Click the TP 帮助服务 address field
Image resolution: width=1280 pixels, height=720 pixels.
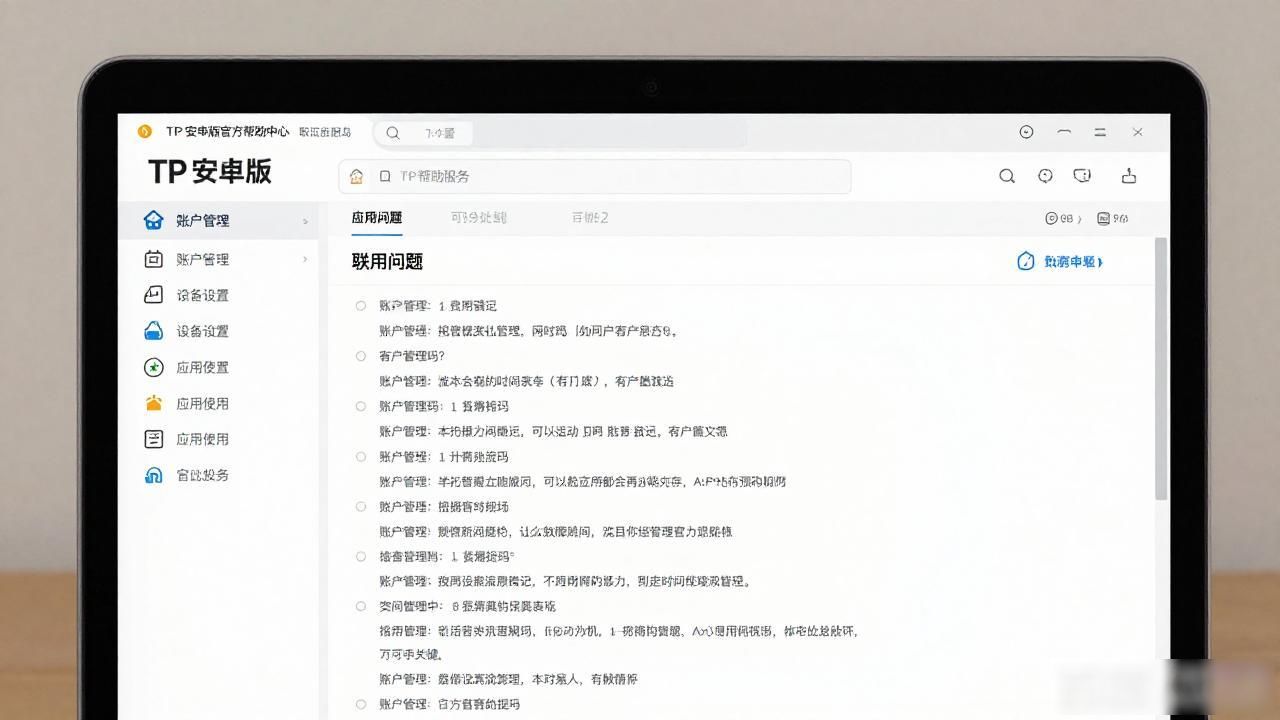[x=595, y=176]
